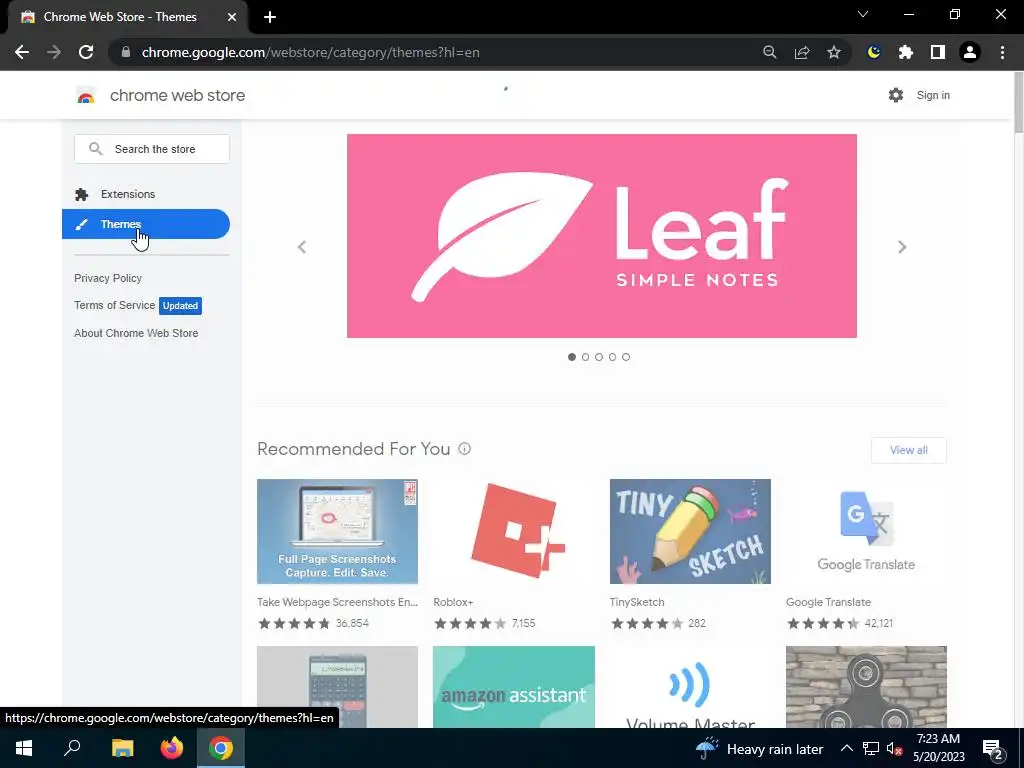Open the taskbar clock showing 7:23 AM
Image resolution: width=1024 pixels, height=768 pixels.
[938, 748]
